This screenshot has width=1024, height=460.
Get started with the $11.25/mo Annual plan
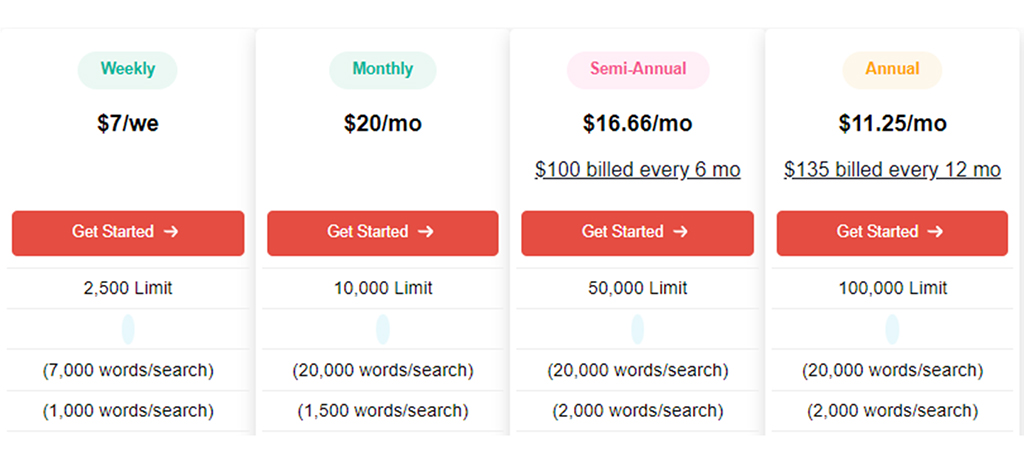point(892,233)
